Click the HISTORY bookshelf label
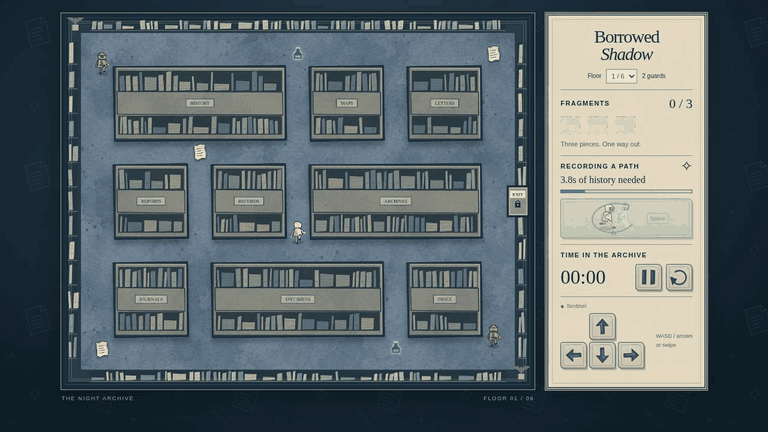This screenshot has height=432, width=768. click(x=199, y=103)
